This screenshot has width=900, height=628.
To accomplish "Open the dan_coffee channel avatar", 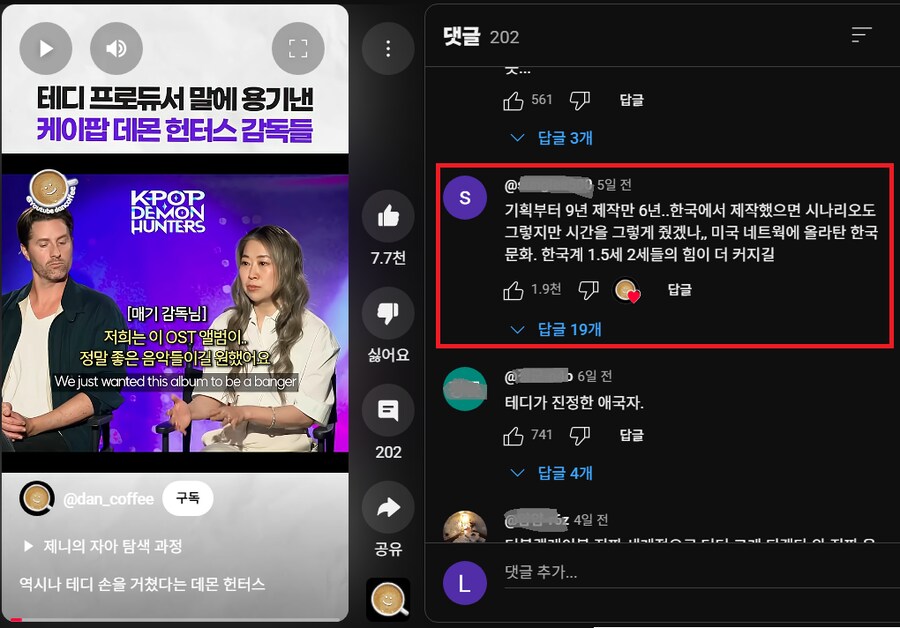I will tap(37, 498).
